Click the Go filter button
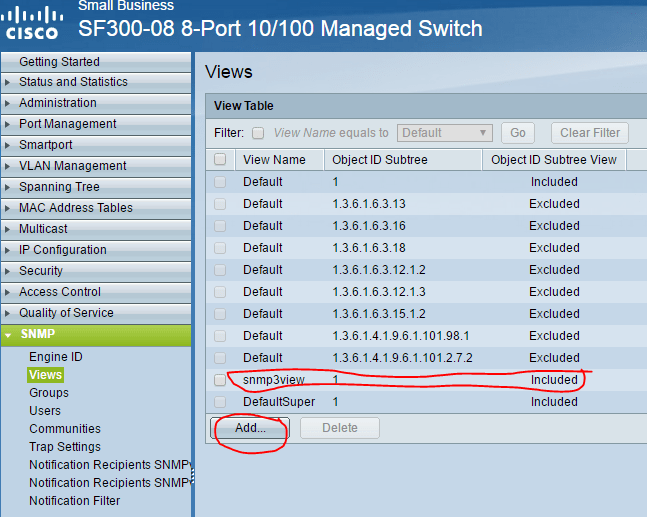The width and height of the screenshot is (647, 517). (x=517, y=133)
